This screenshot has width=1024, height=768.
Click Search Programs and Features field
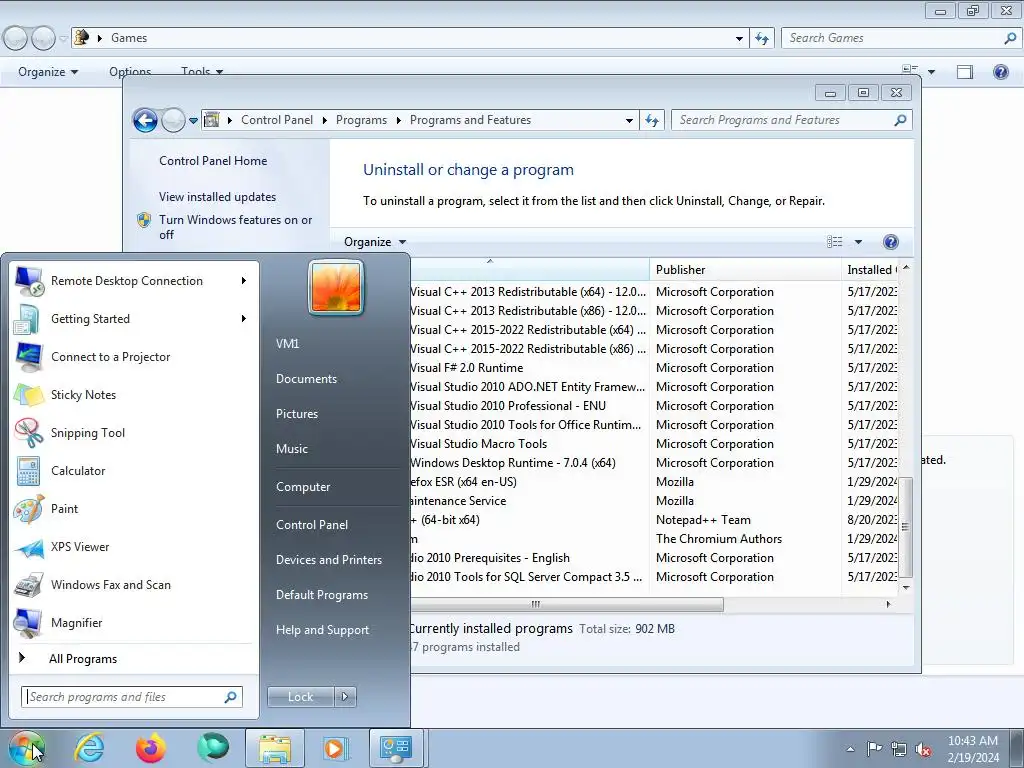pos(792,120)
